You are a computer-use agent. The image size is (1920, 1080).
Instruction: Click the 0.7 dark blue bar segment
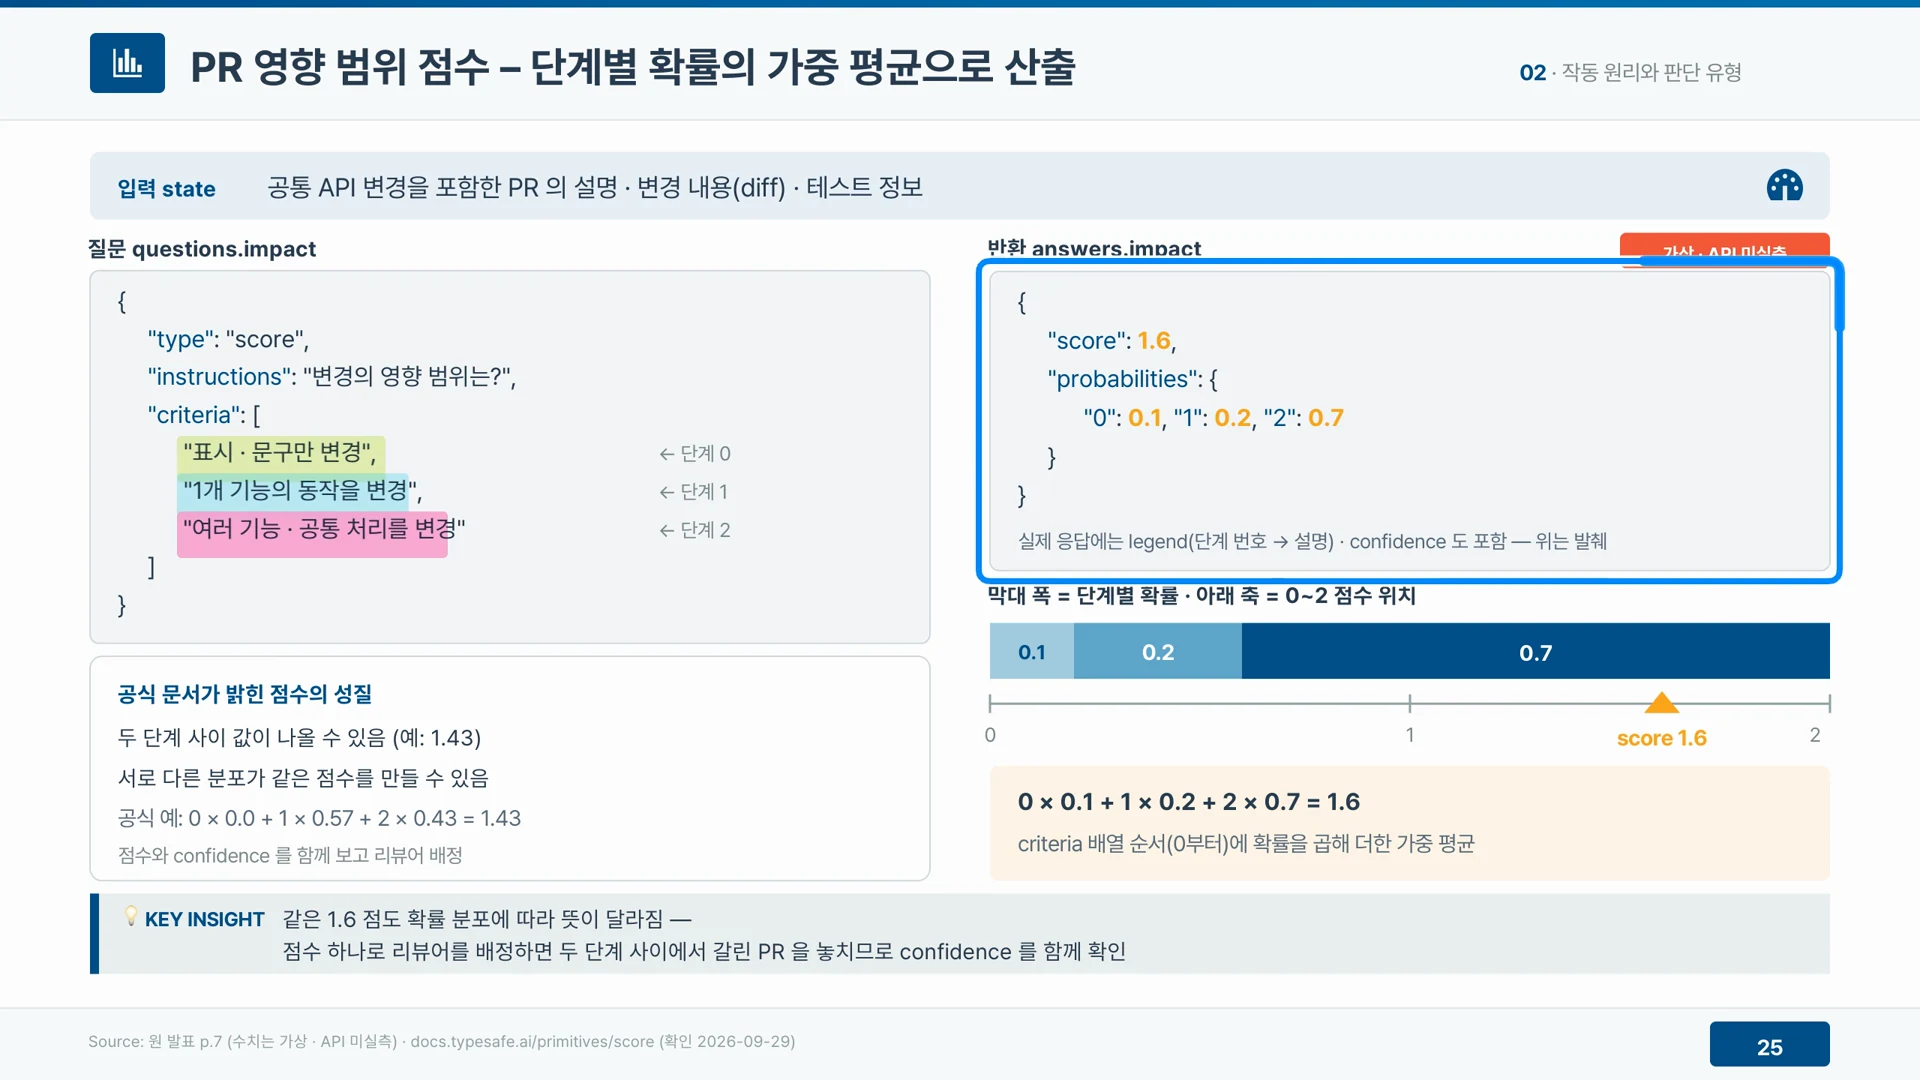1536,652
